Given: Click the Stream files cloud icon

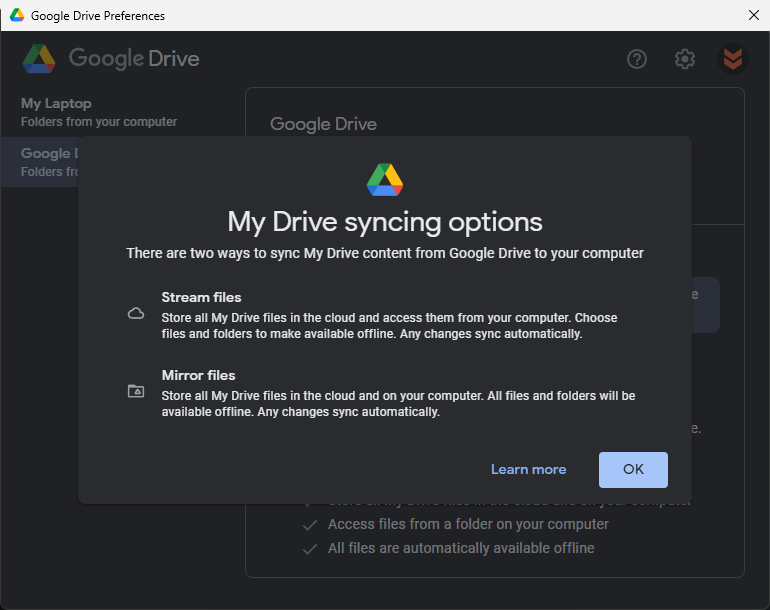Looking at the screenshot, I should [x=136, y=313].
